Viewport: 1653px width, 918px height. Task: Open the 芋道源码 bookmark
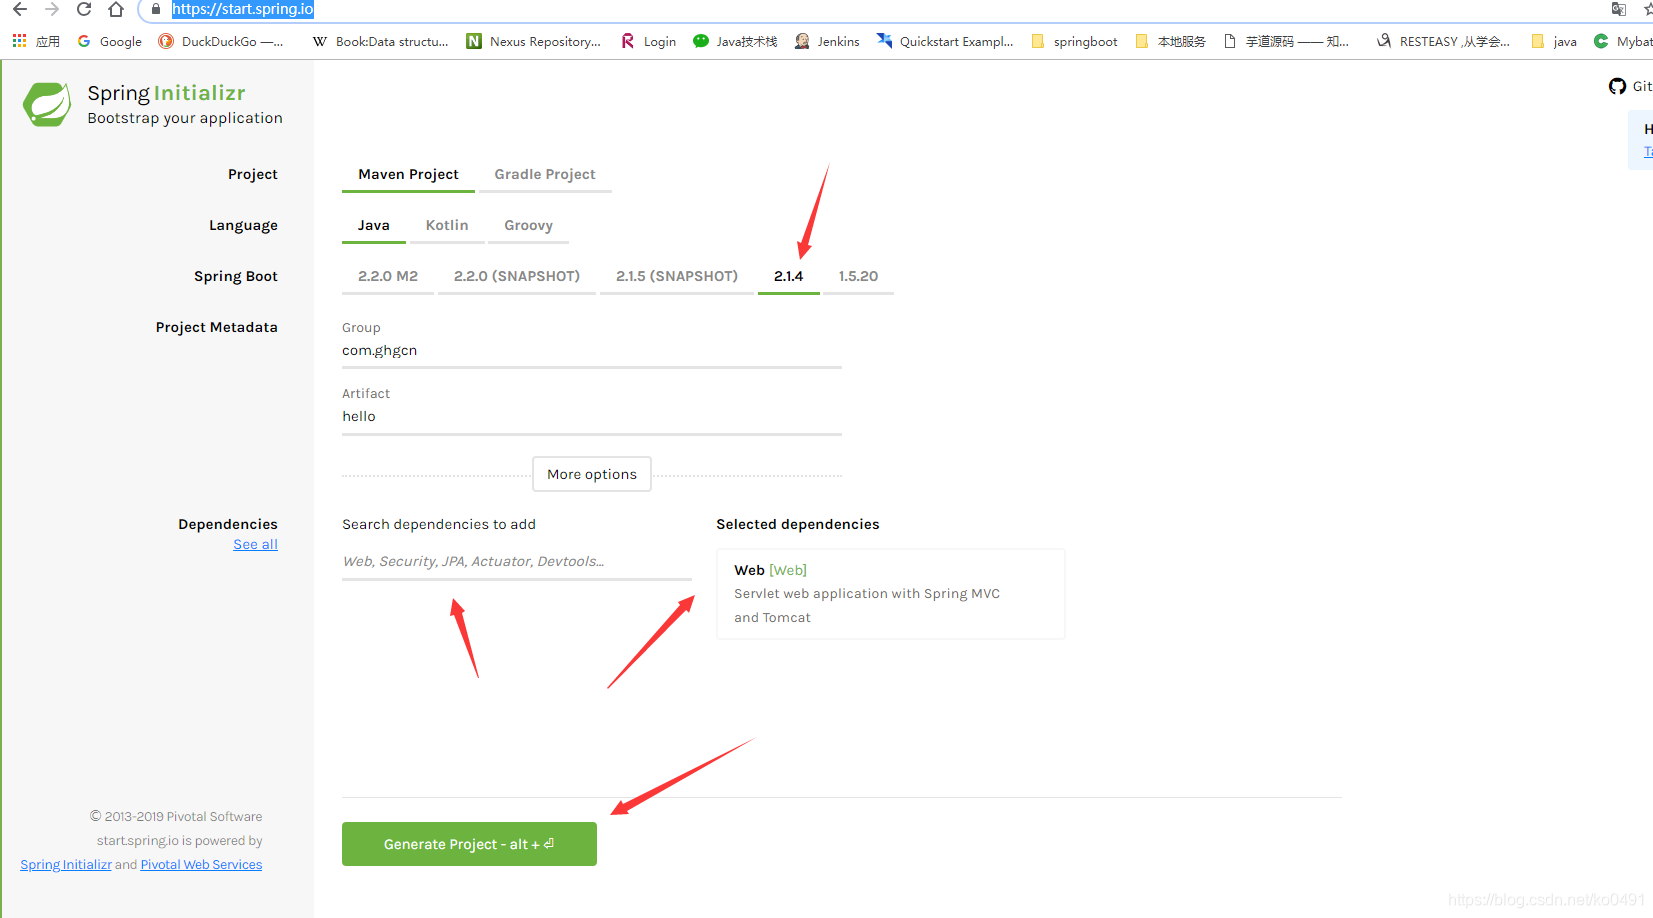[1286, 41]
